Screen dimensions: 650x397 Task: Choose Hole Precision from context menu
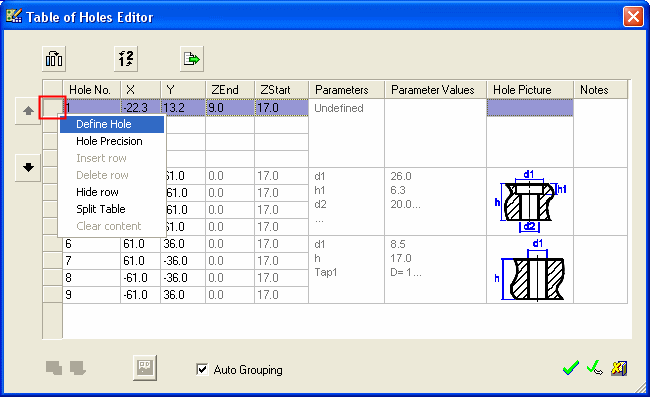[112, 141]
